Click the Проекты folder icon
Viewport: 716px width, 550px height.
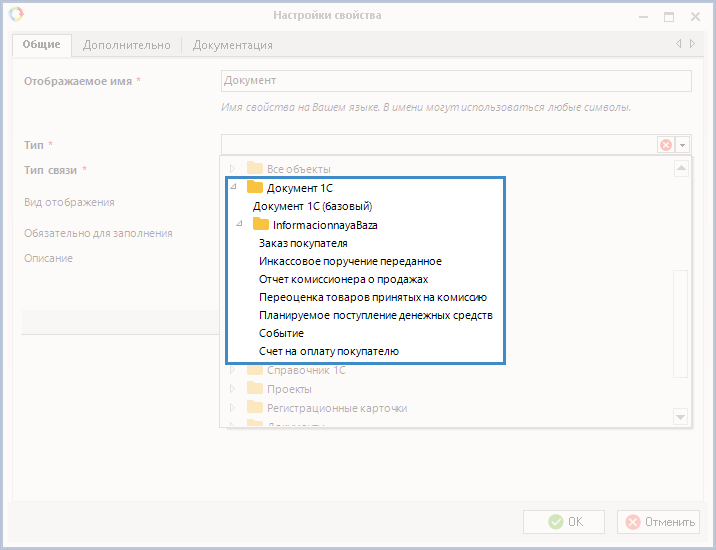(x=255, y=388)
